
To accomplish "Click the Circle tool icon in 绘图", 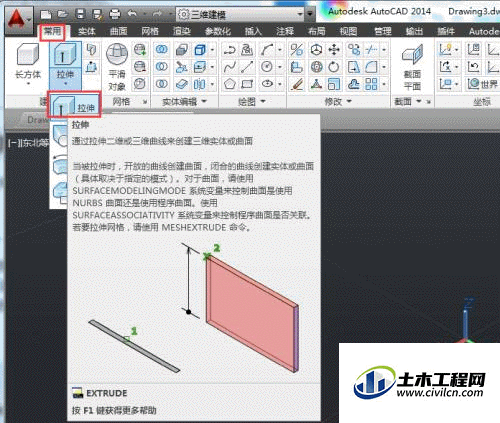I will coord(267,67).
